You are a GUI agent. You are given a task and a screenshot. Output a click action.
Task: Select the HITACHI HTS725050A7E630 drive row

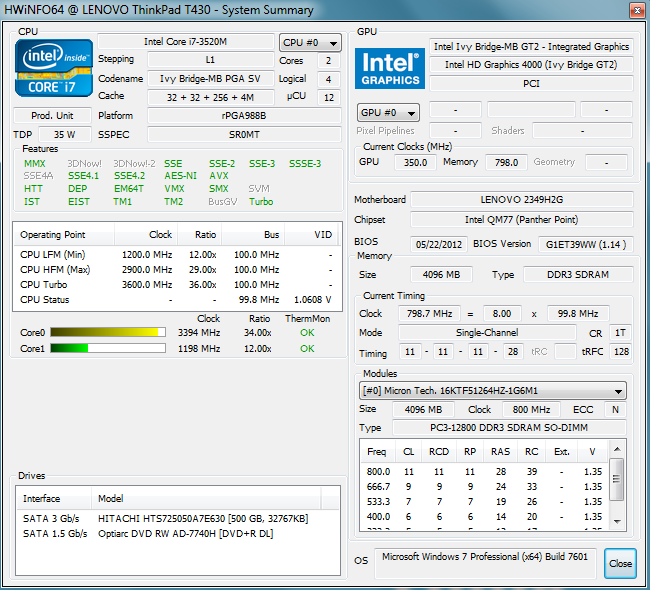pos(178,519)
